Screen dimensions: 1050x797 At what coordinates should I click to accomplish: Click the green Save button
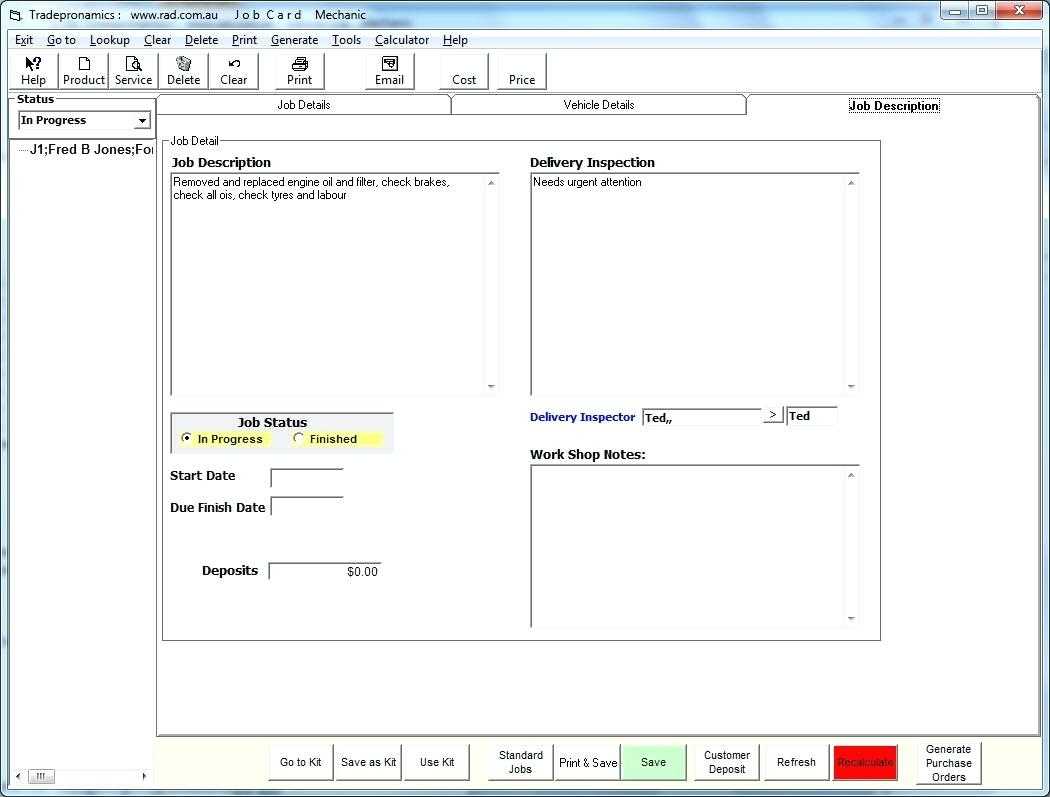[x=653, y=762]
